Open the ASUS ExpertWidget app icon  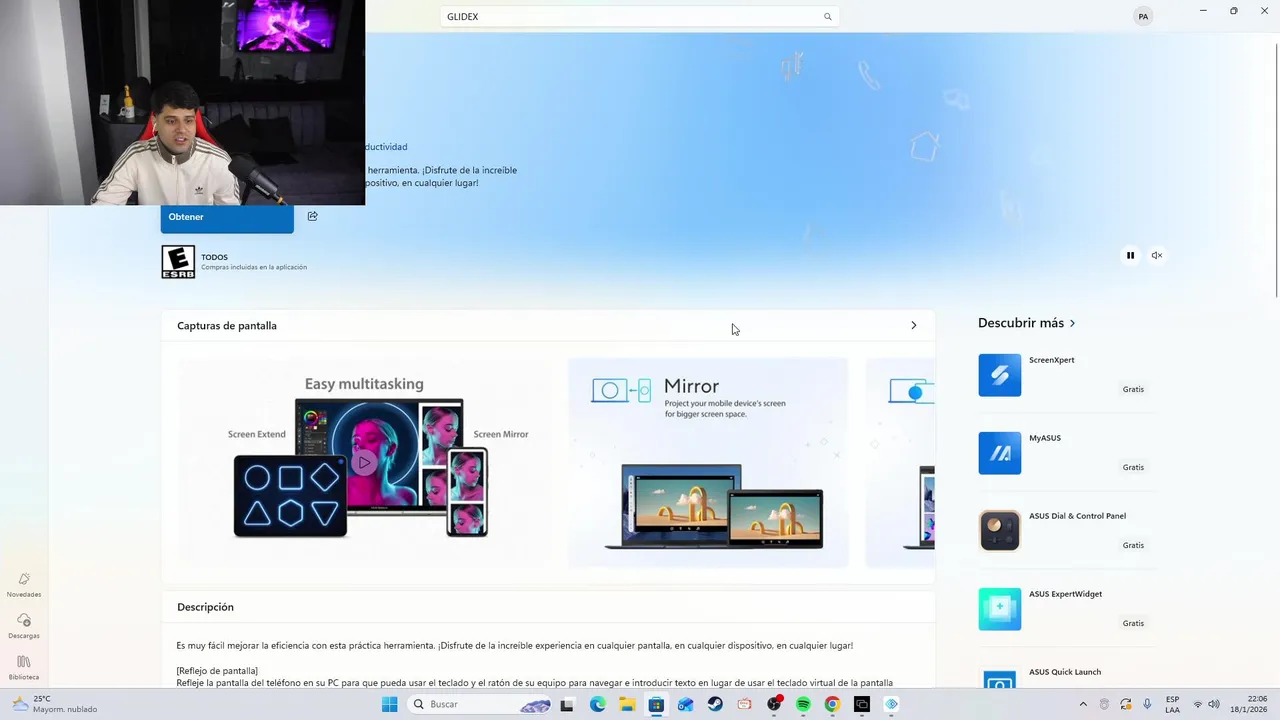point(1000,609)
